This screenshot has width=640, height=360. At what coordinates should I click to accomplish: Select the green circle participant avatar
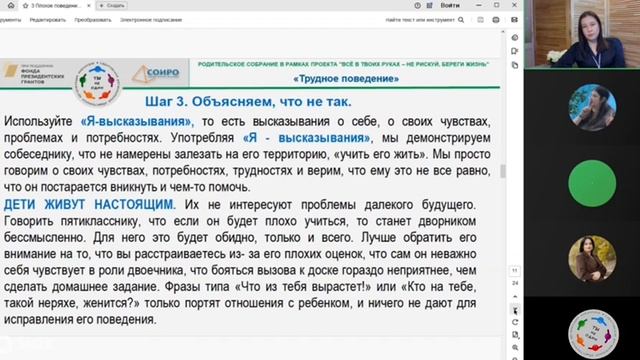coord(592,183)
